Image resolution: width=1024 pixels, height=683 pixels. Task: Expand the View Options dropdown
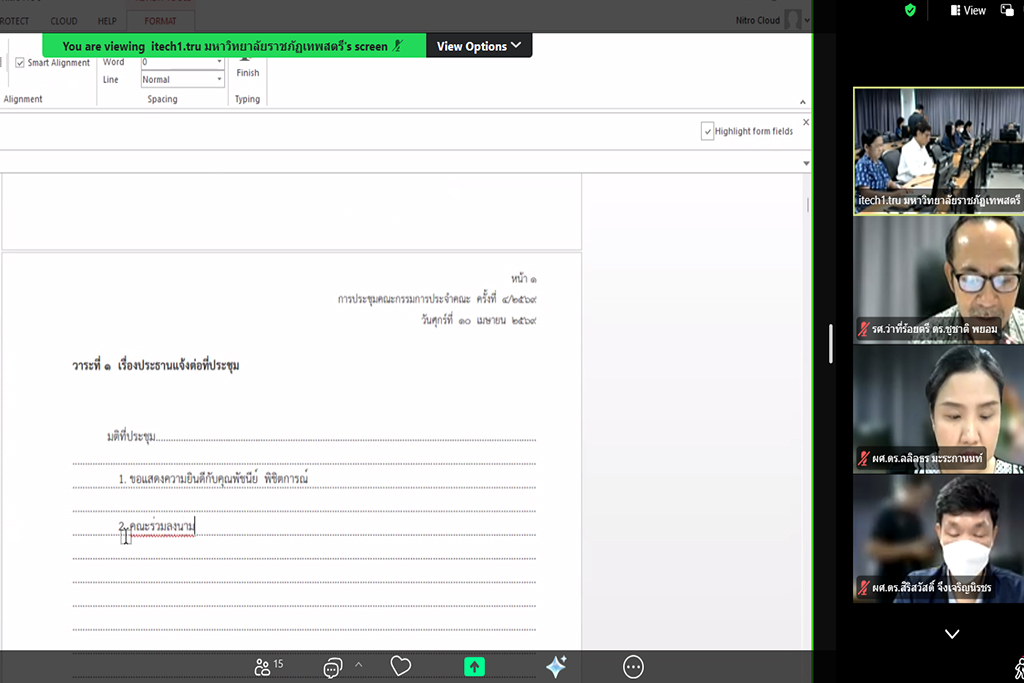479,46
